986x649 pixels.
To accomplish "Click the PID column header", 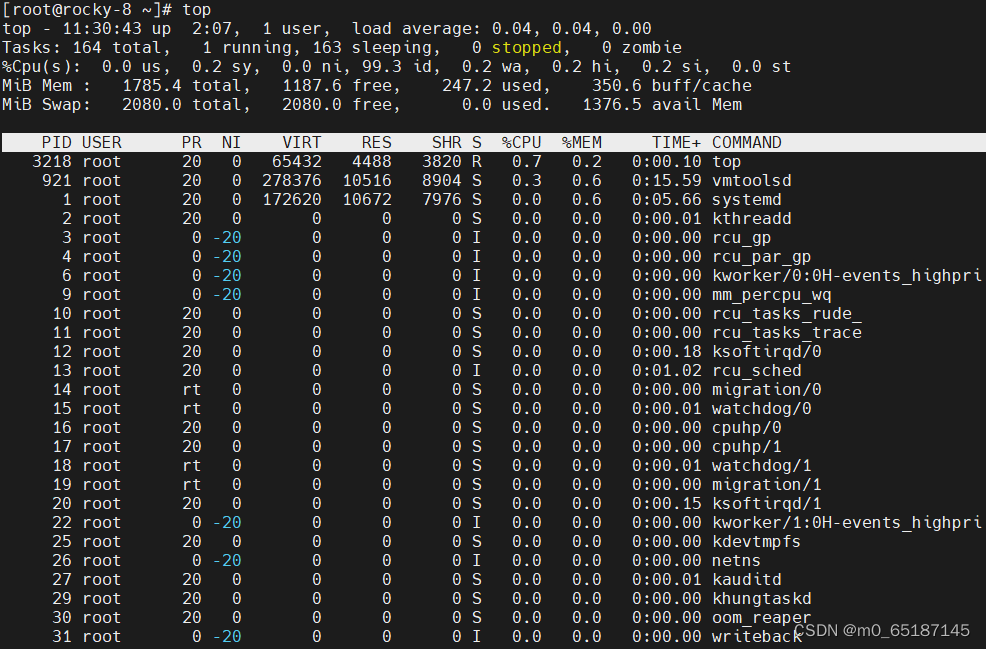I will click(57, 142).
